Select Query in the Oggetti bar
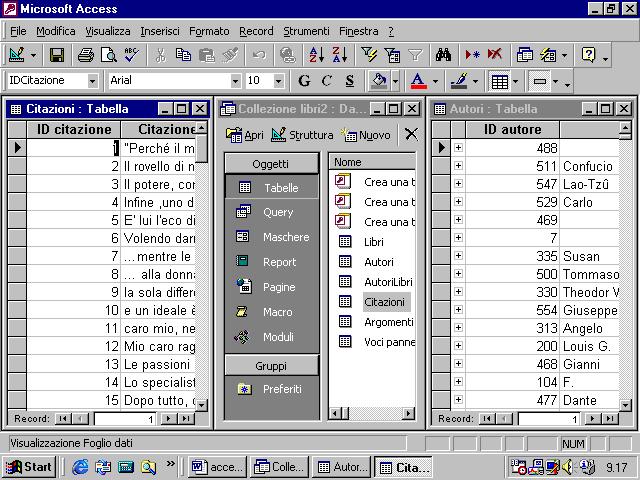640x480 pixels. click(x=271, y=212)
